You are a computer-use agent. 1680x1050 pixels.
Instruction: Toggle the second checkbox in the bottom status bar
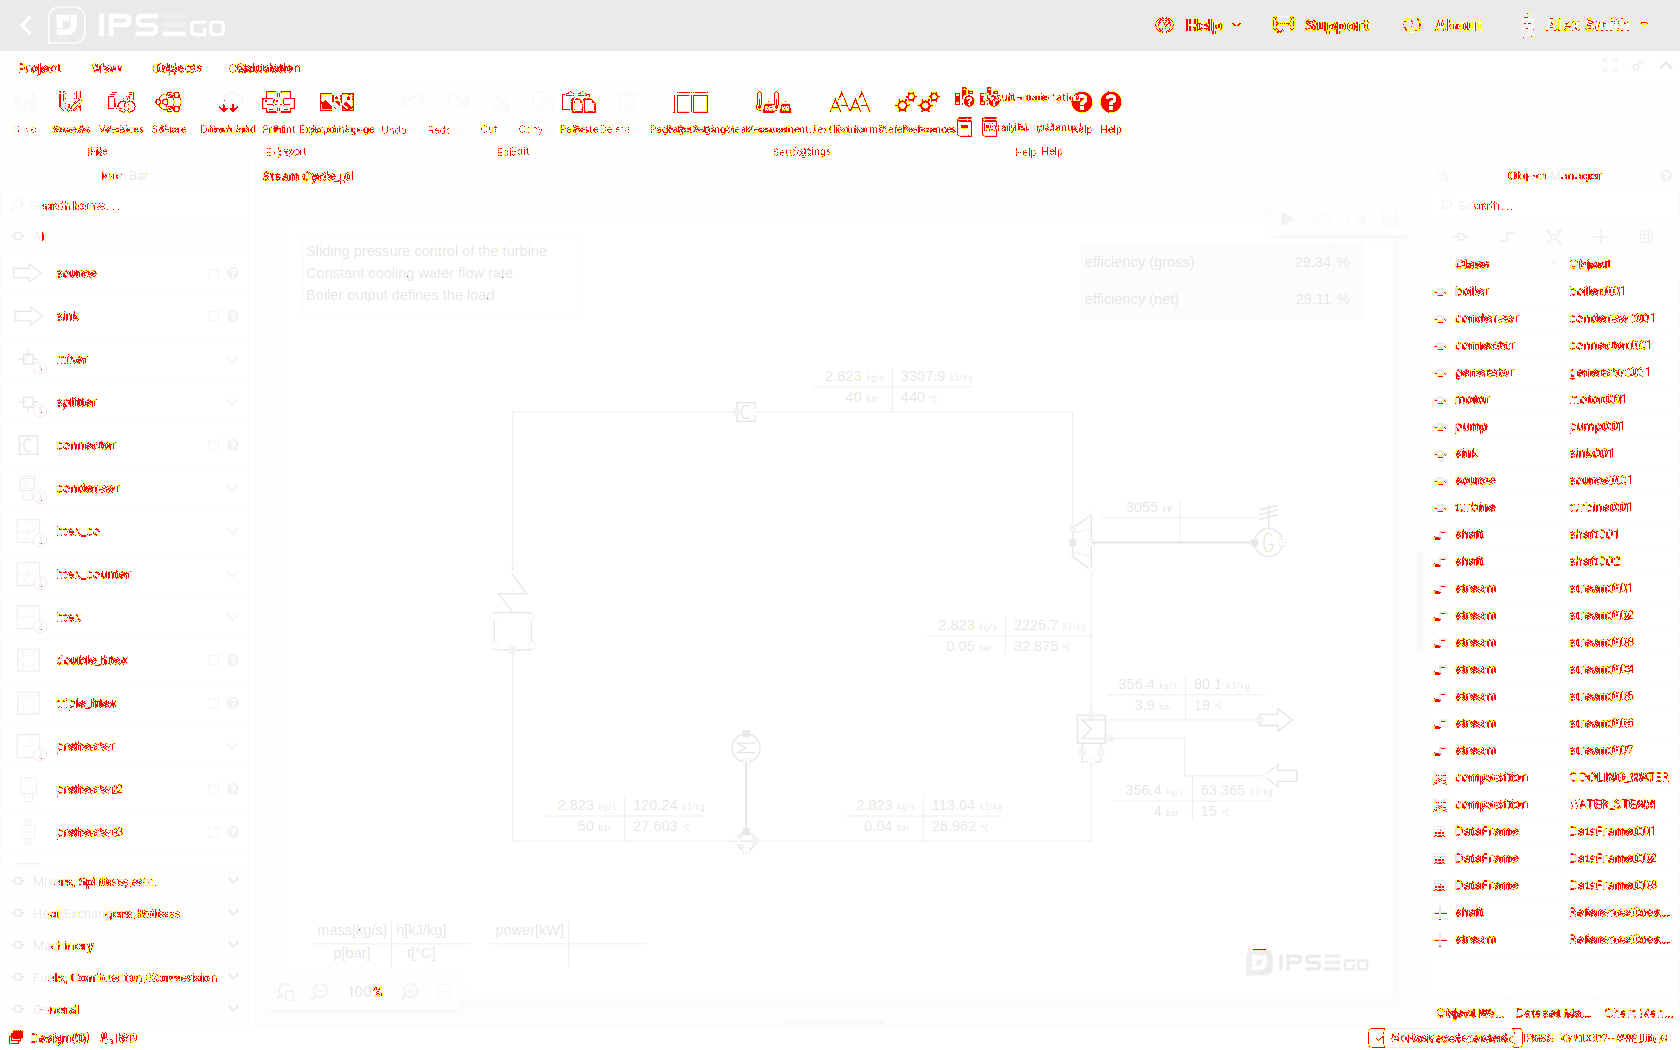click(x=1517, y=1037)
